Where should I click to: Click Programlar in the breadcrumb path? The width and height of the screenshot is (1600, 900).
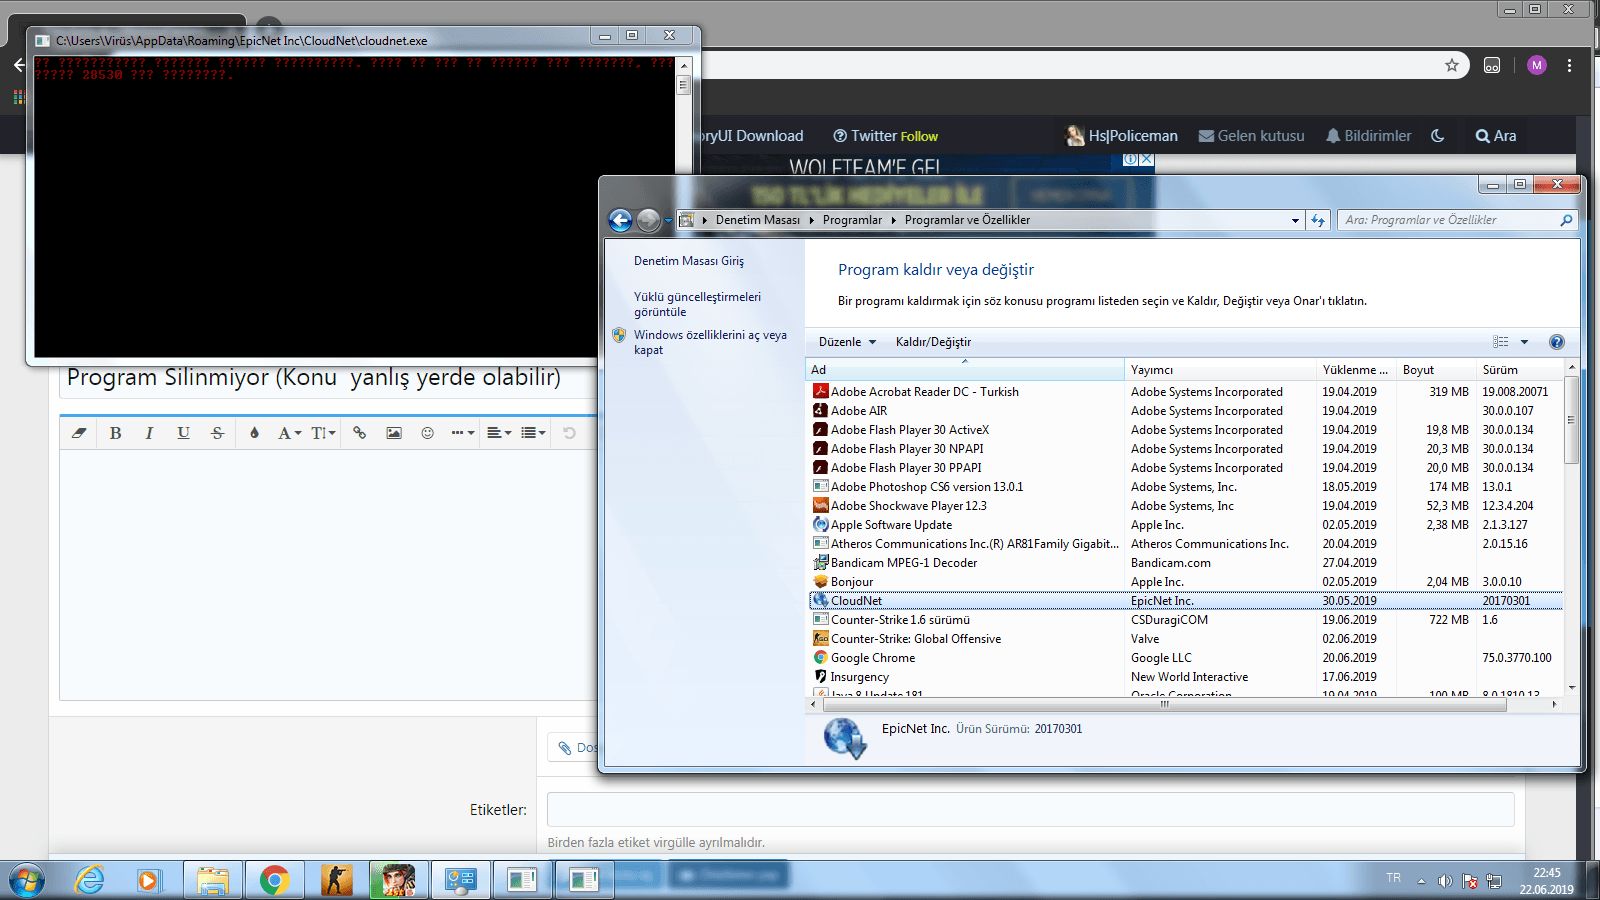tap(853, 220)
